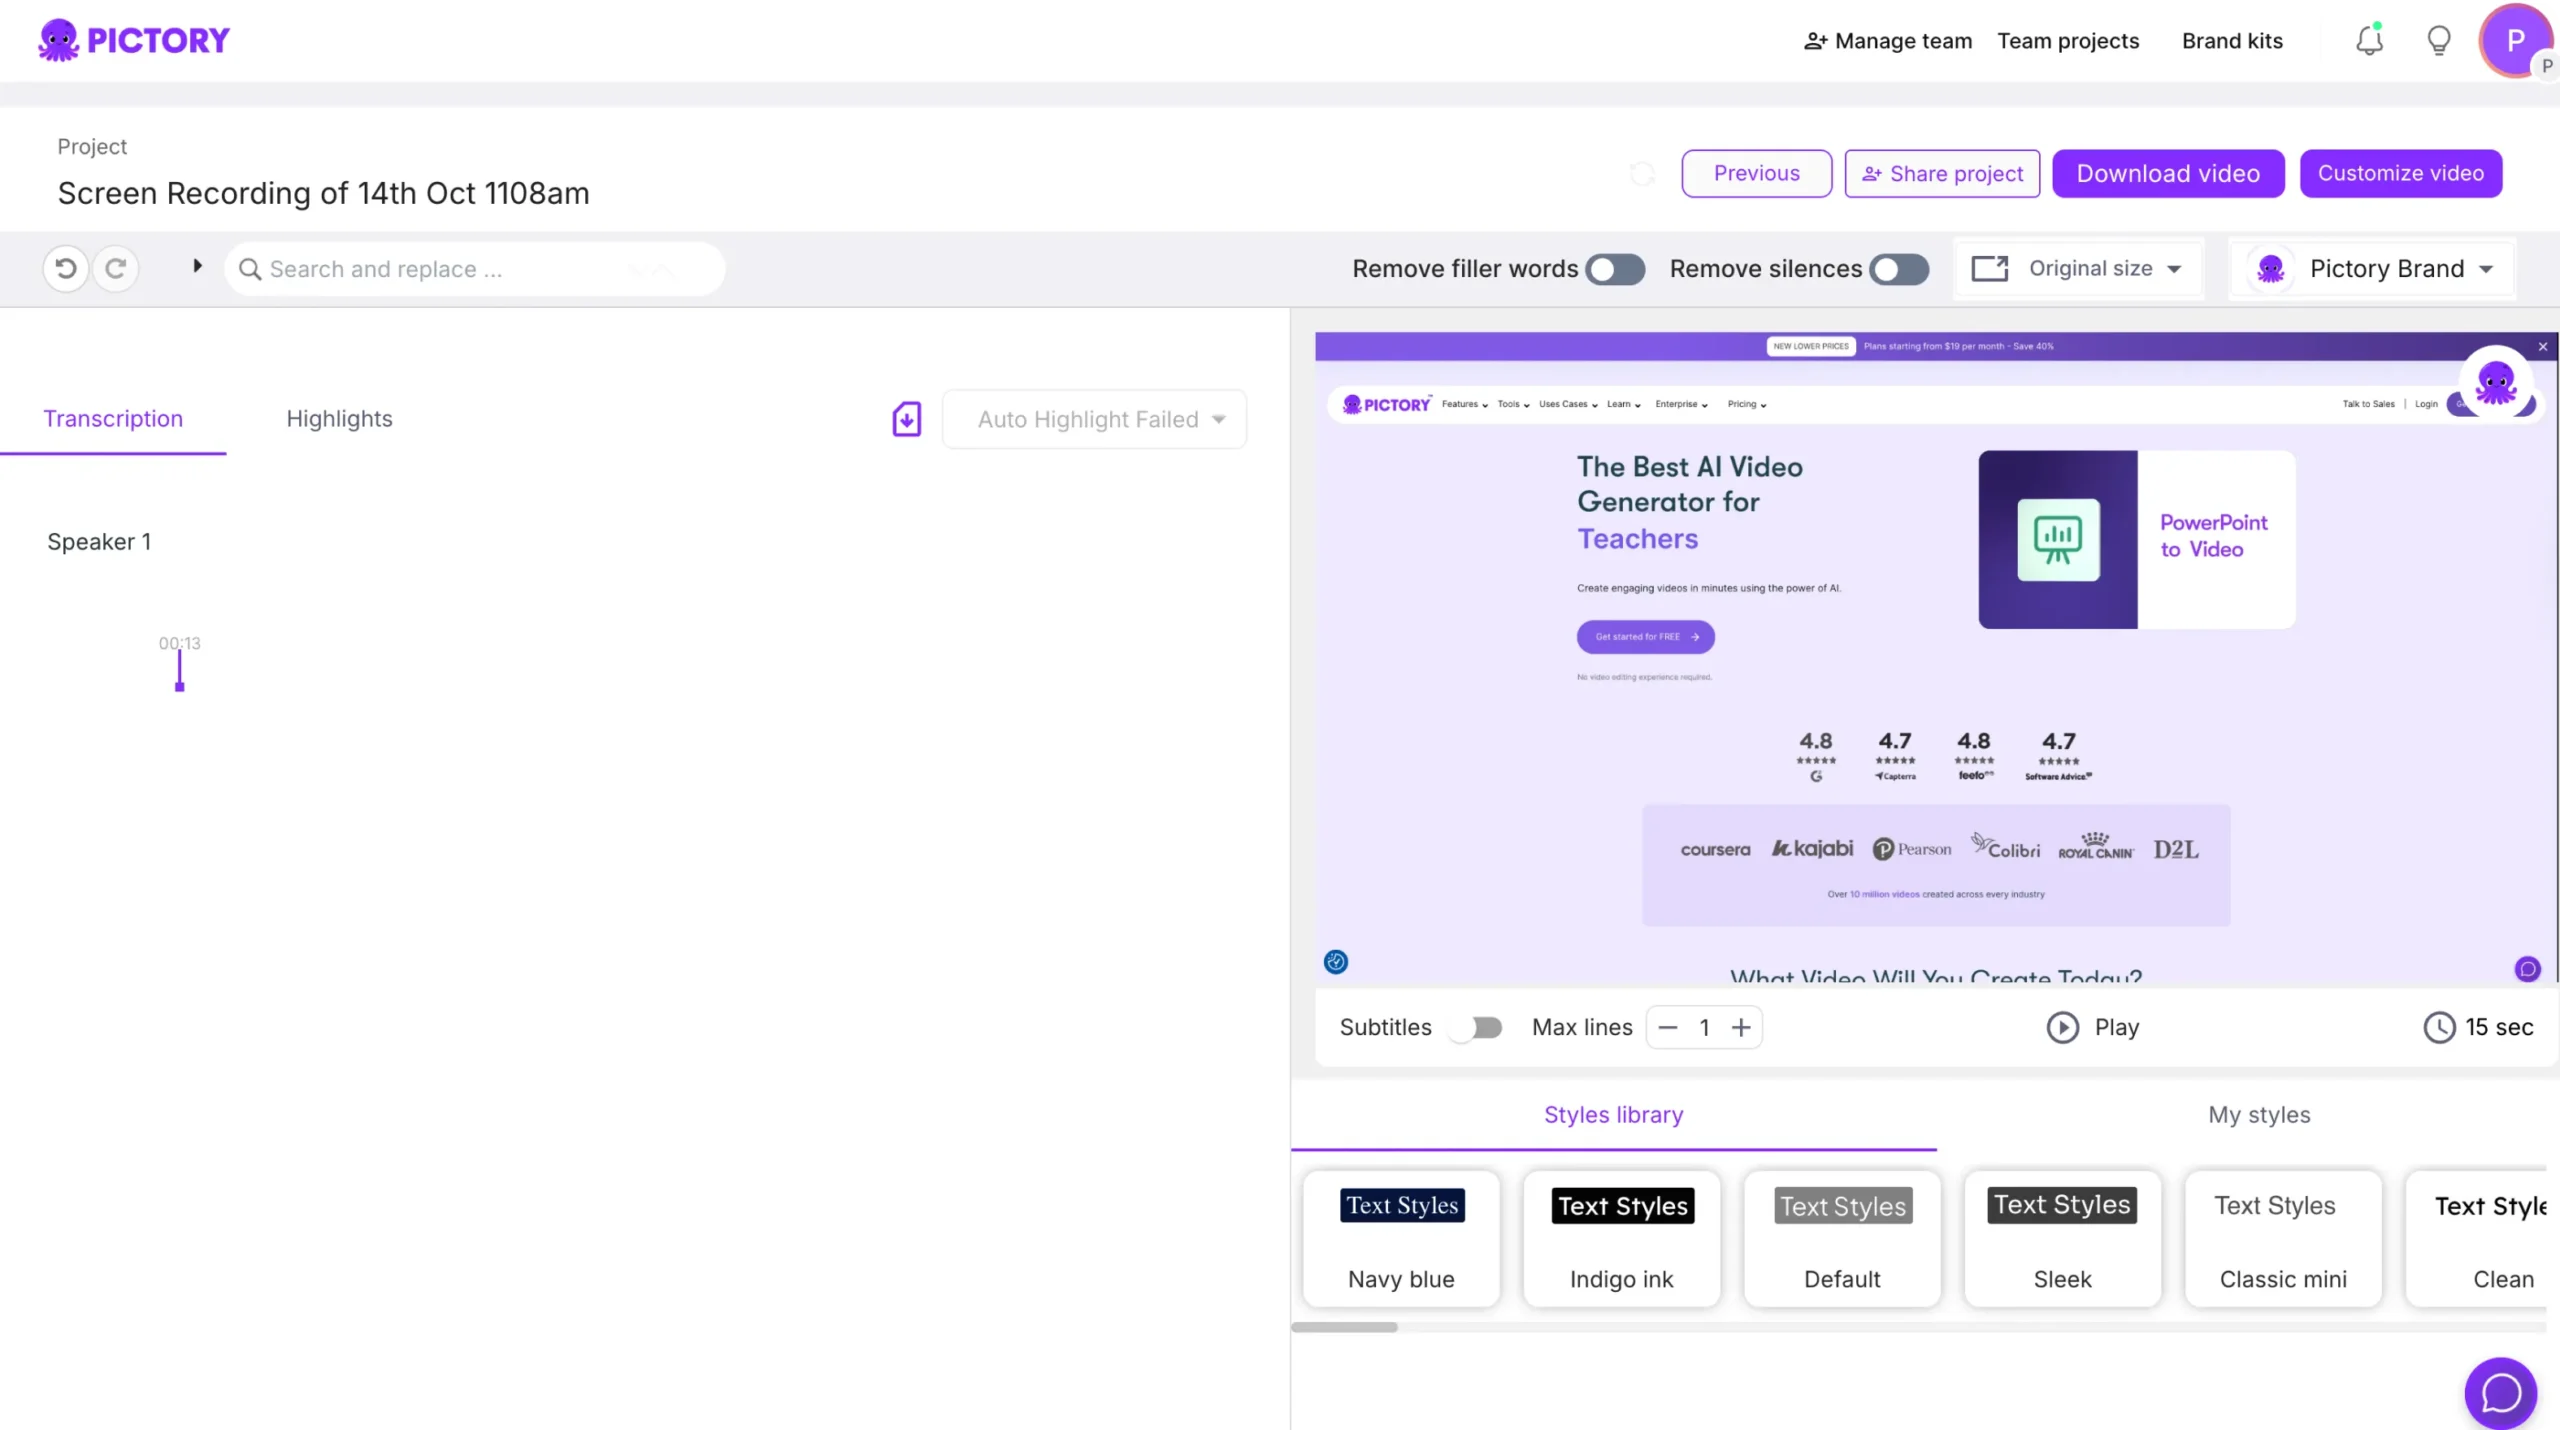This screenshot has height=1430, width=2560.
Task: Turn on Subtitles toggle
Action: coord(1477,1027)
